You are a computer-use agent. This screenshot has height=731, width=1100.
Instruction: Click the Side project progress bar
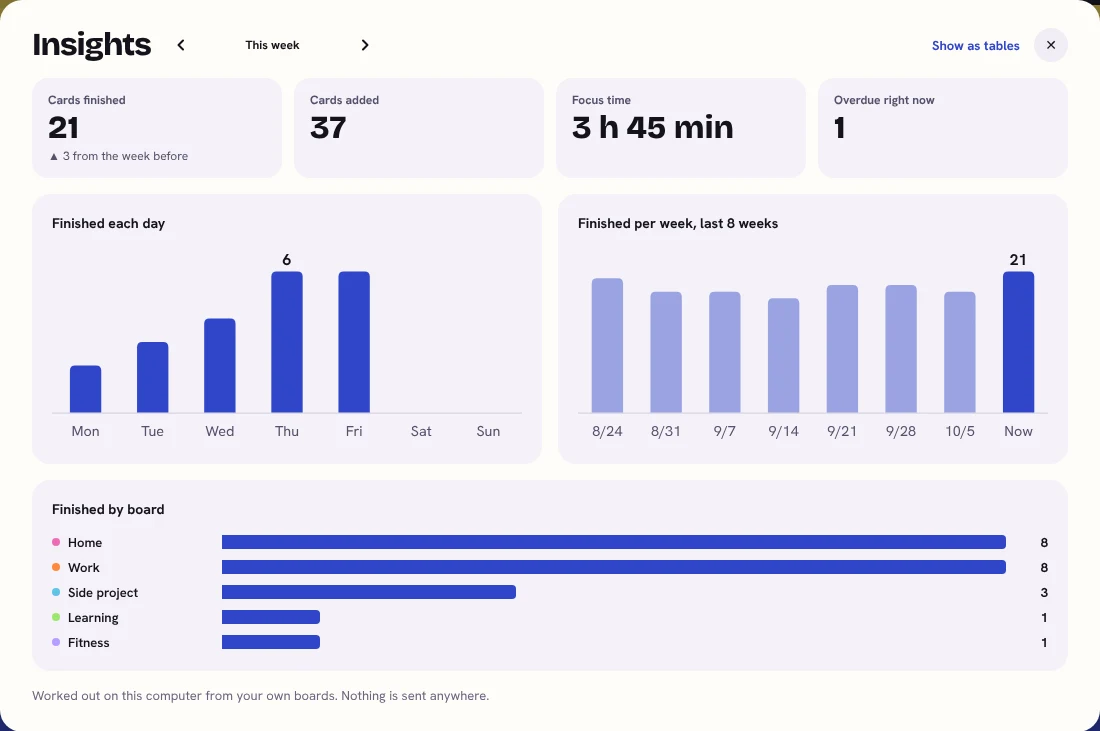(x=369, y=592)
